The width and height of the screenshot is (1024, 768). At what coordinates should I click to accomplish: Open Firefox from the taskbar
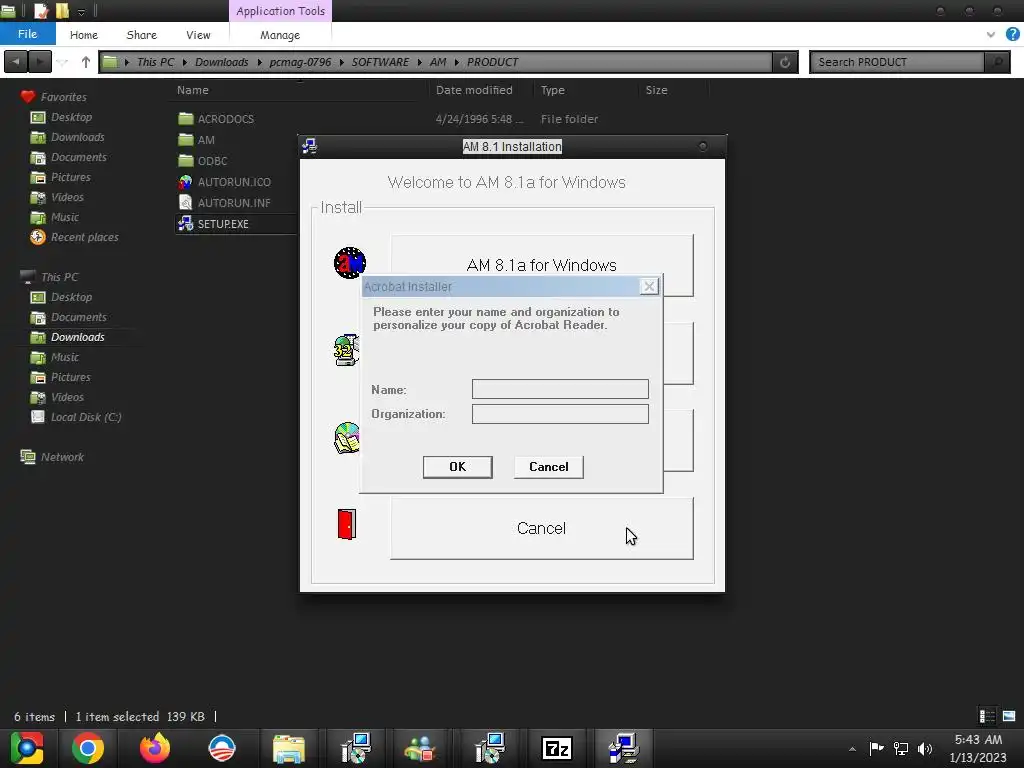click(x=155, y=748)
